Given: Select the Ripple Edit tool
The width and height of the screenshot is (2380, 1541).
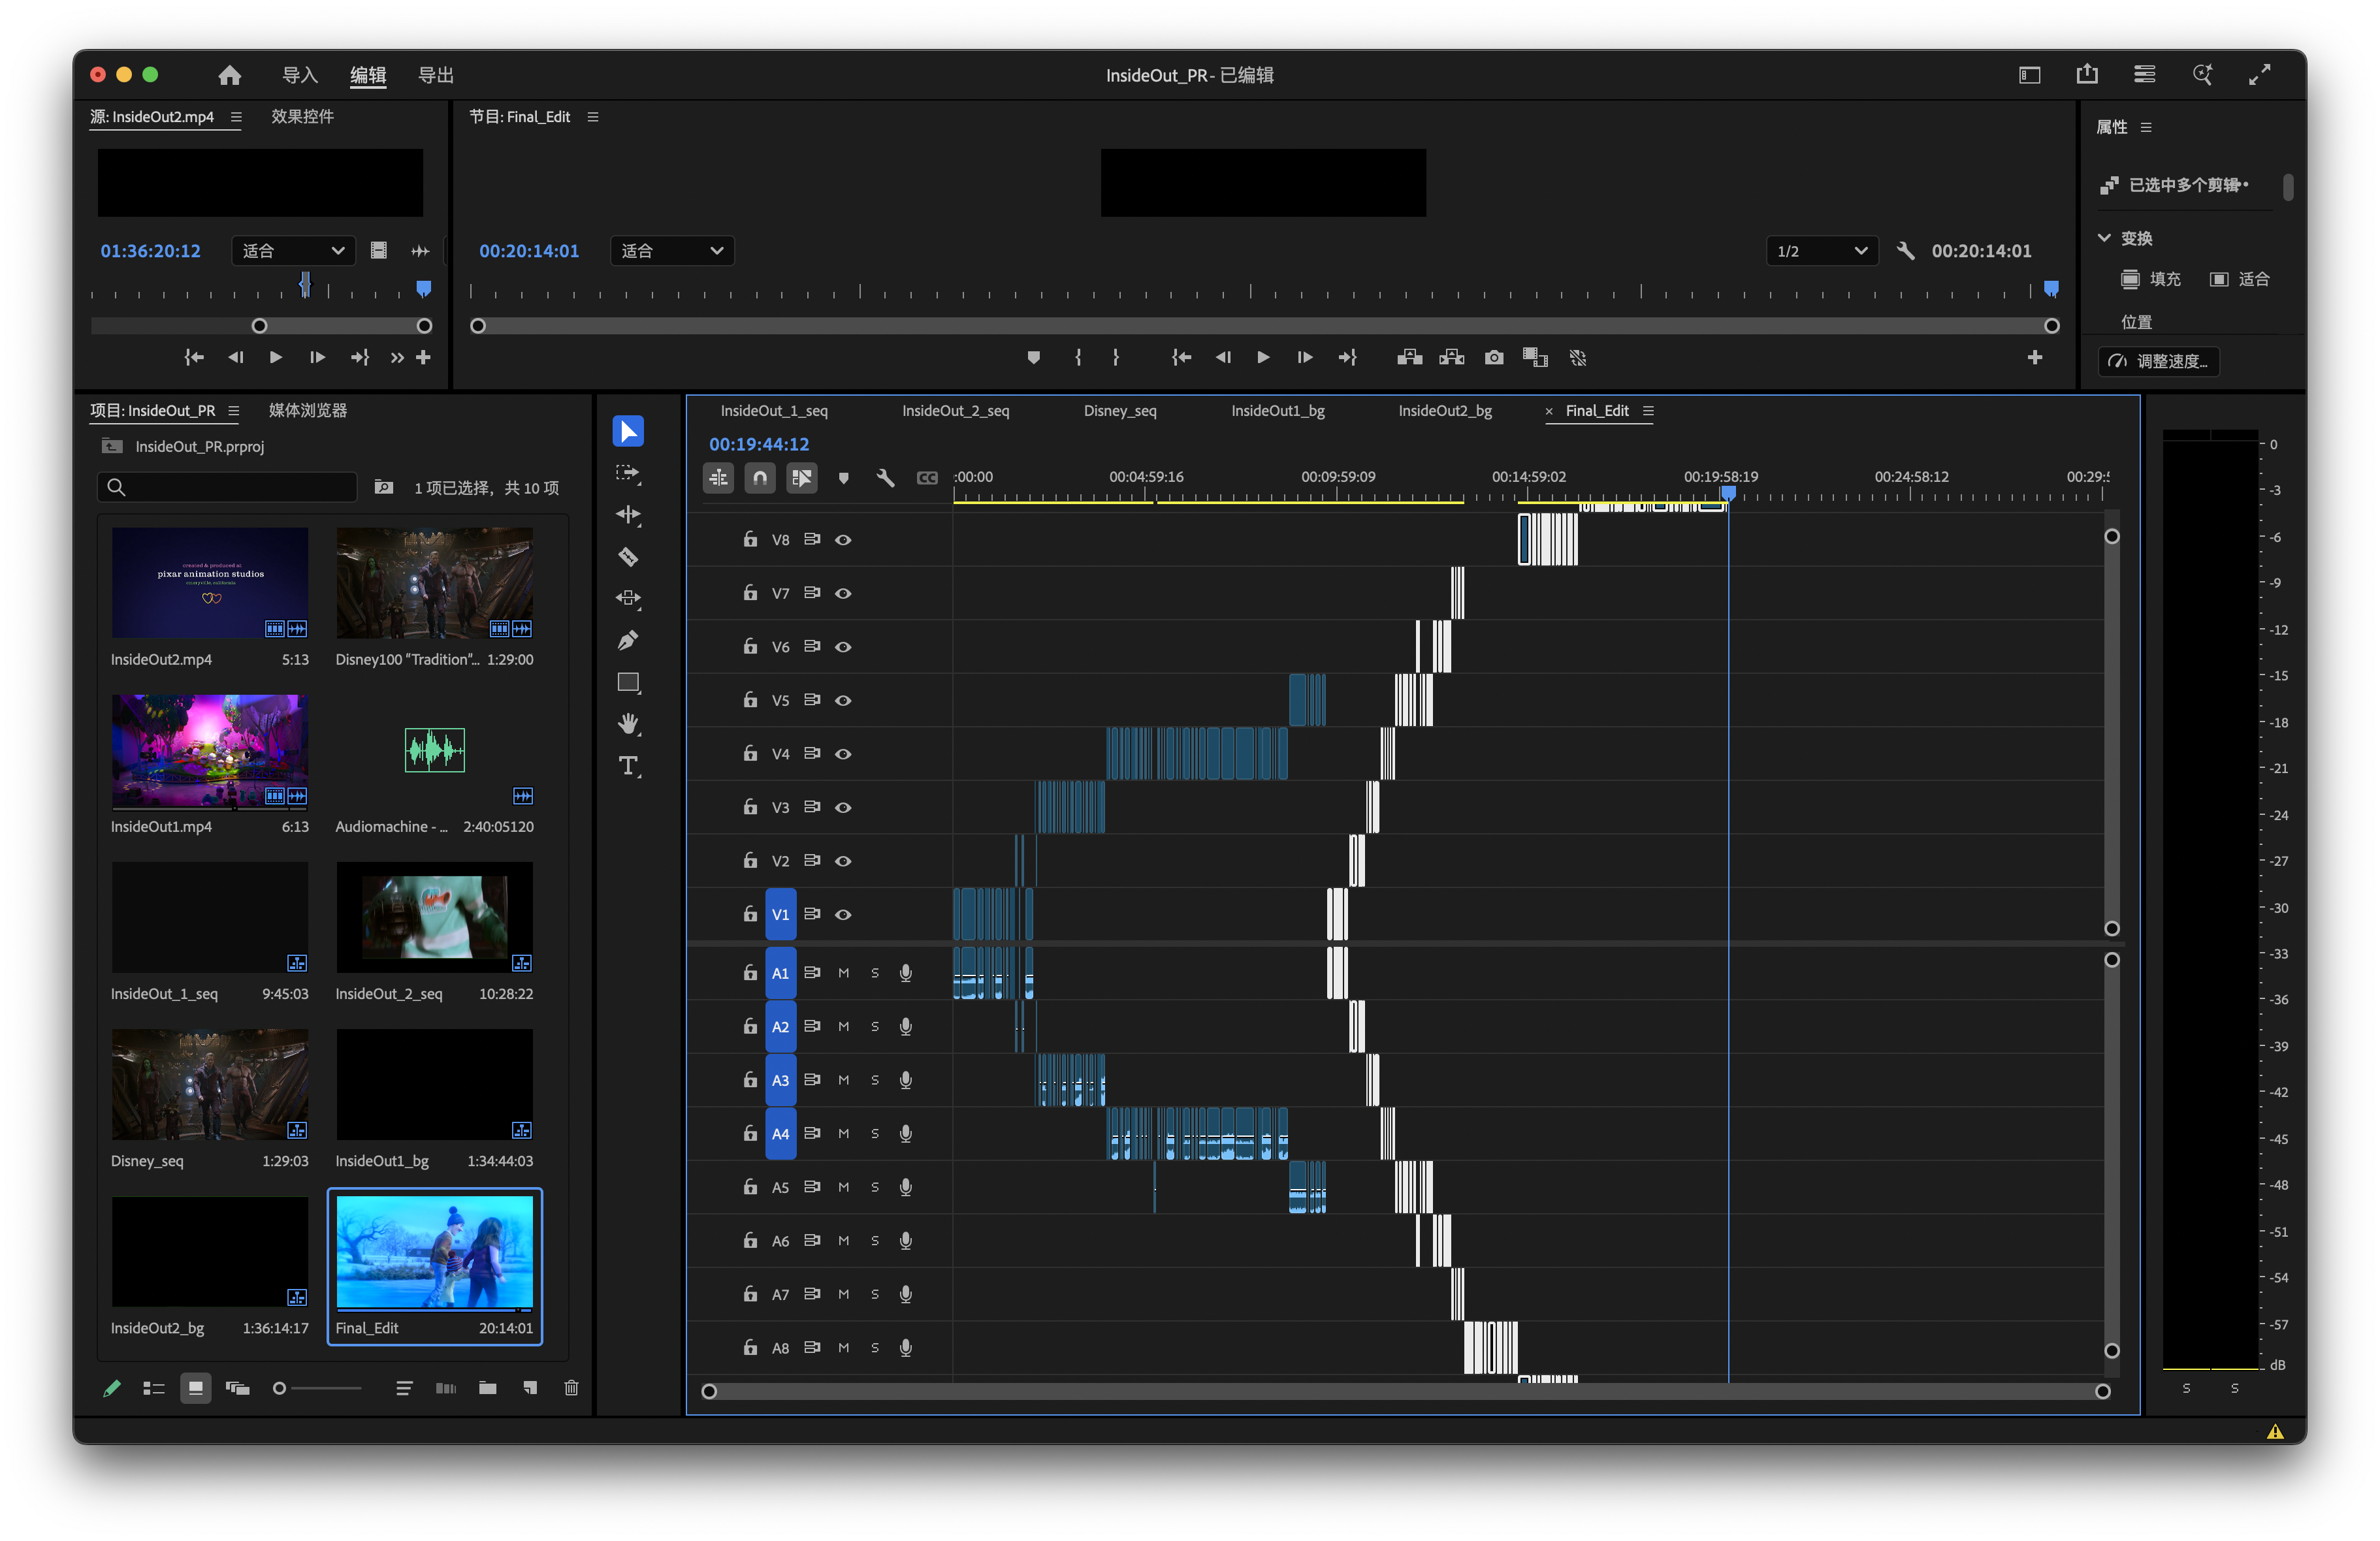Looking at the screenshot, I should (x=628, y=515).
